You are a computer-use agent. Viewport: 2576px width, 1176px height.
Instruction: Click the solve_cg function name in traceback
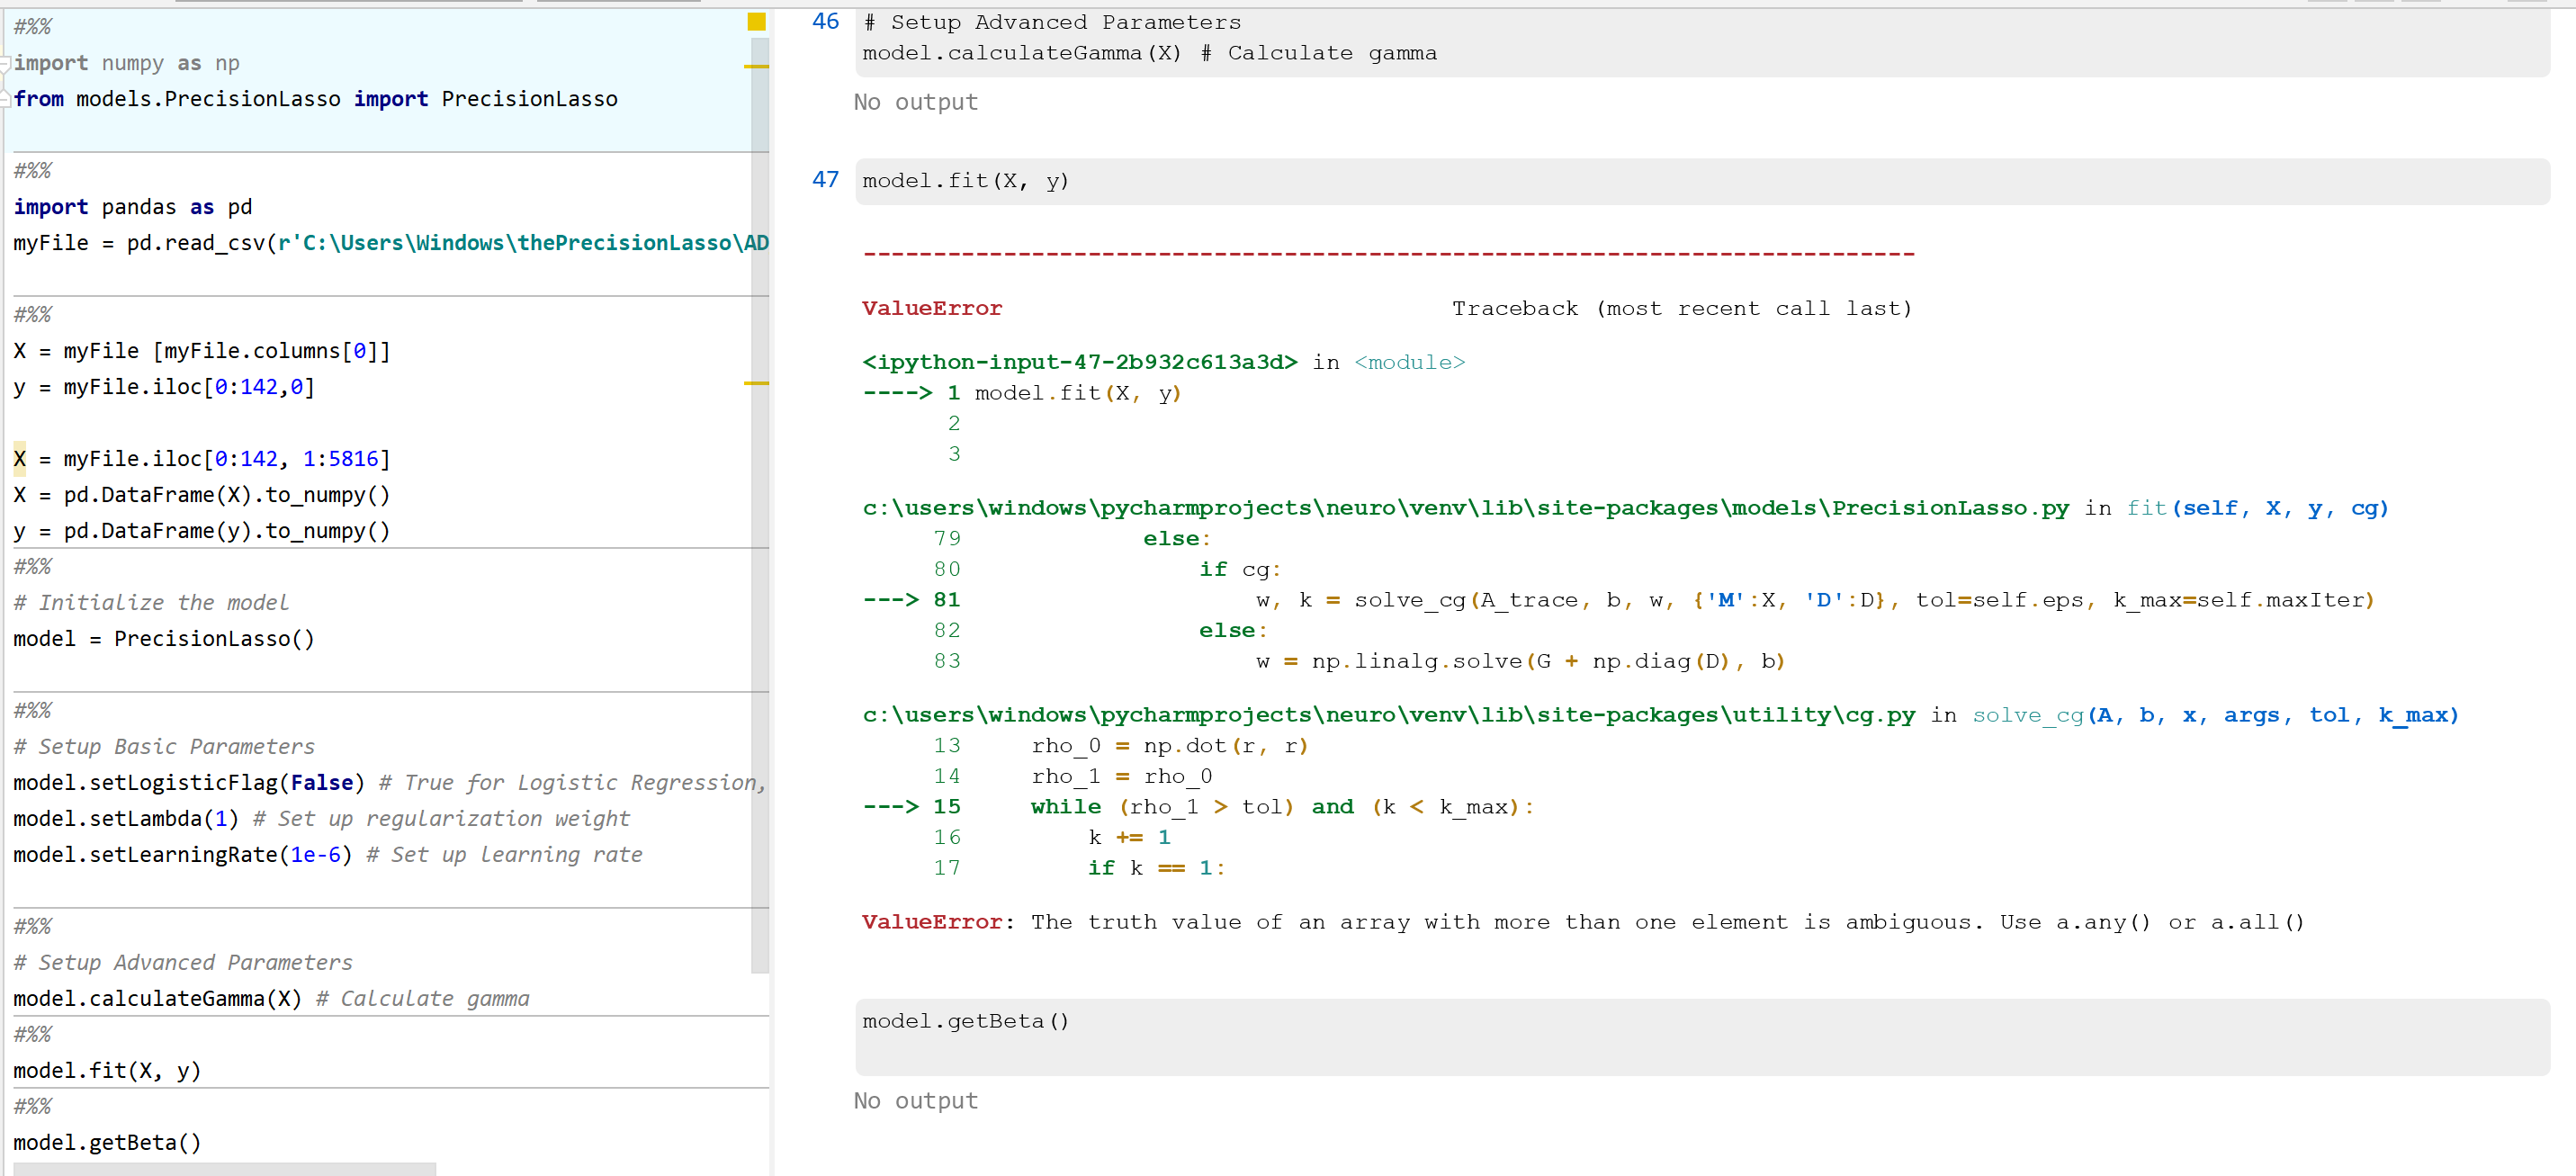pos(2027,715)
